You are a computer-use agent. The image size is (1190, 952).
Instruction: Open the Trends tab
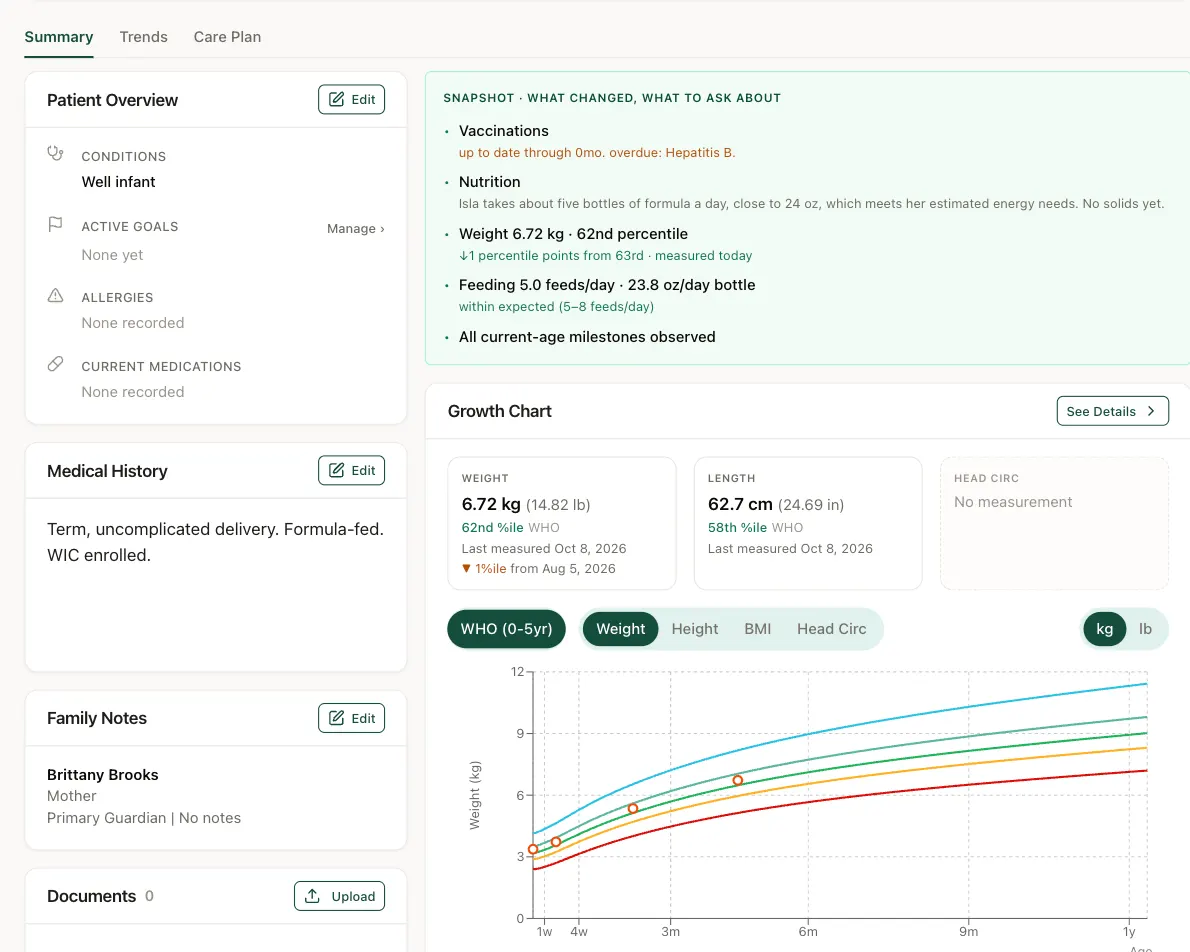coord(143,36)
